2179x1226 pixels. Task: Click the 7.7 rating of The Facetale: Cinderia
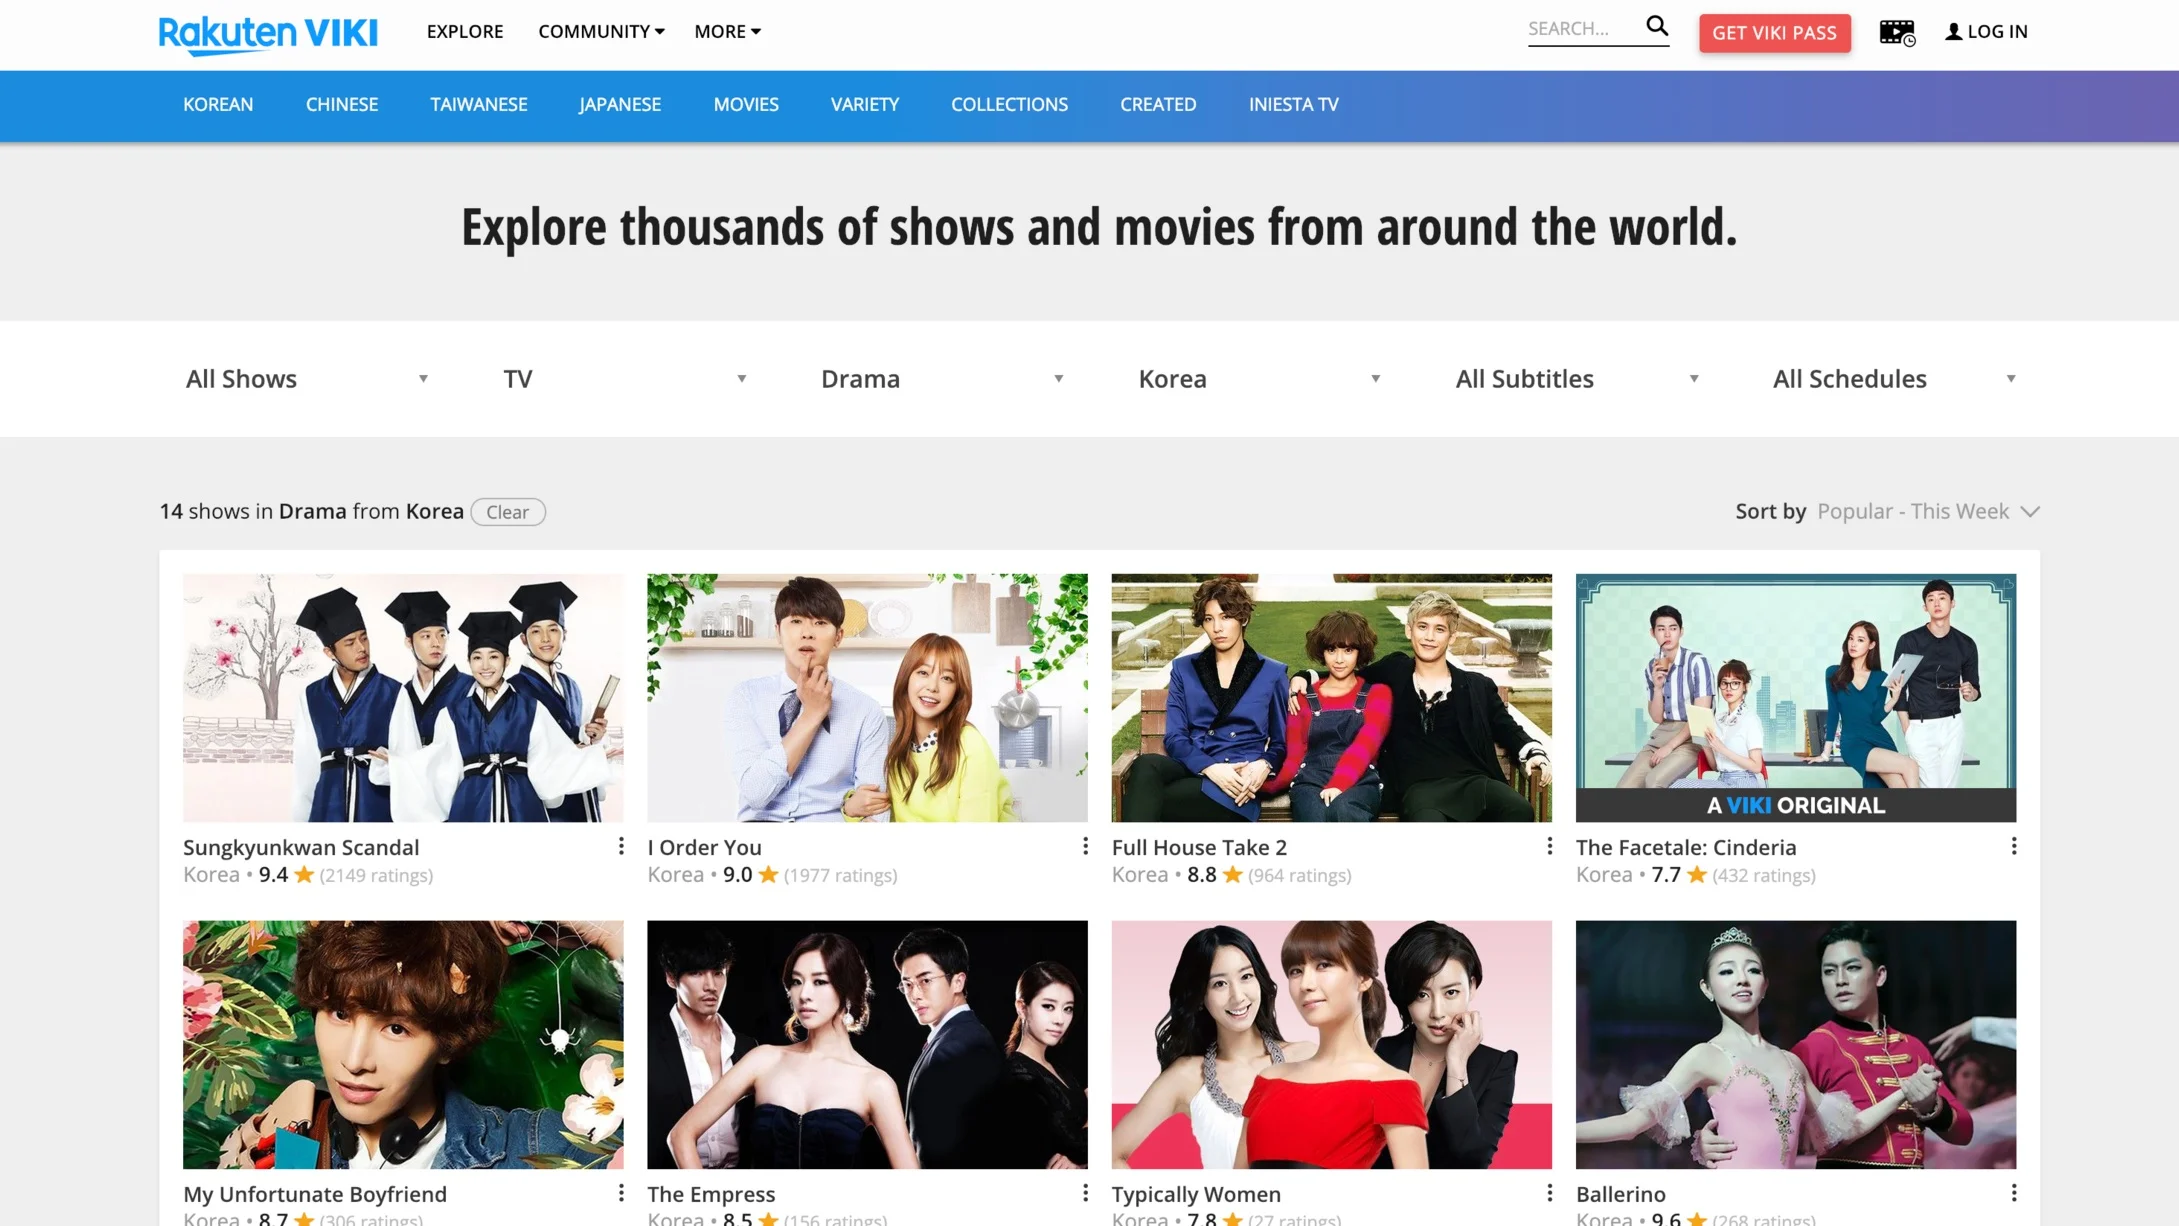tap(1665, 875)
